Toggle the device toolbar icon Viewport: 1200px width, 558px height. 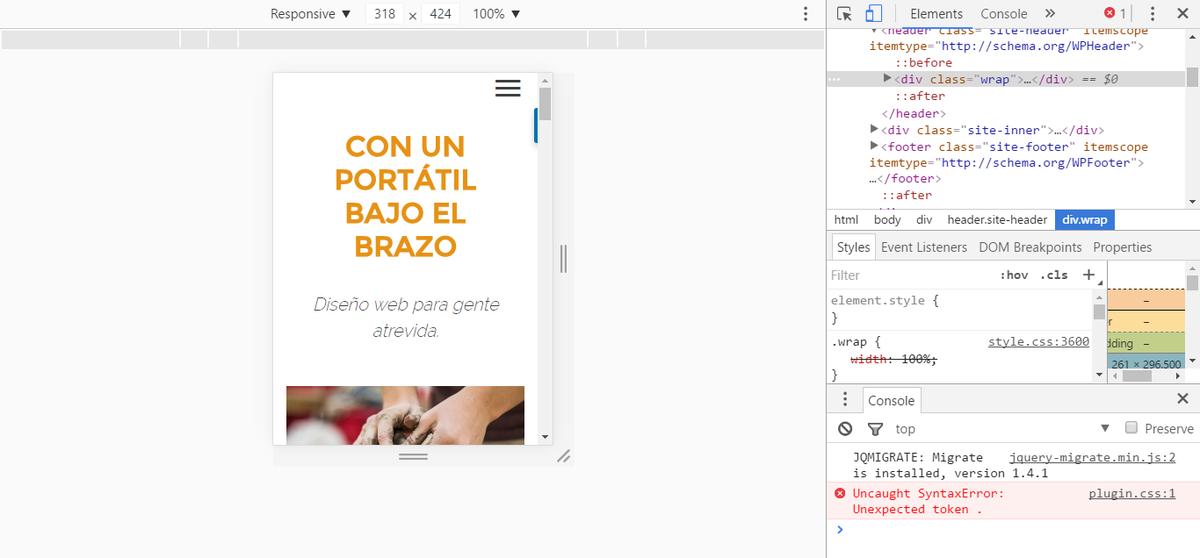pos(873,14)
